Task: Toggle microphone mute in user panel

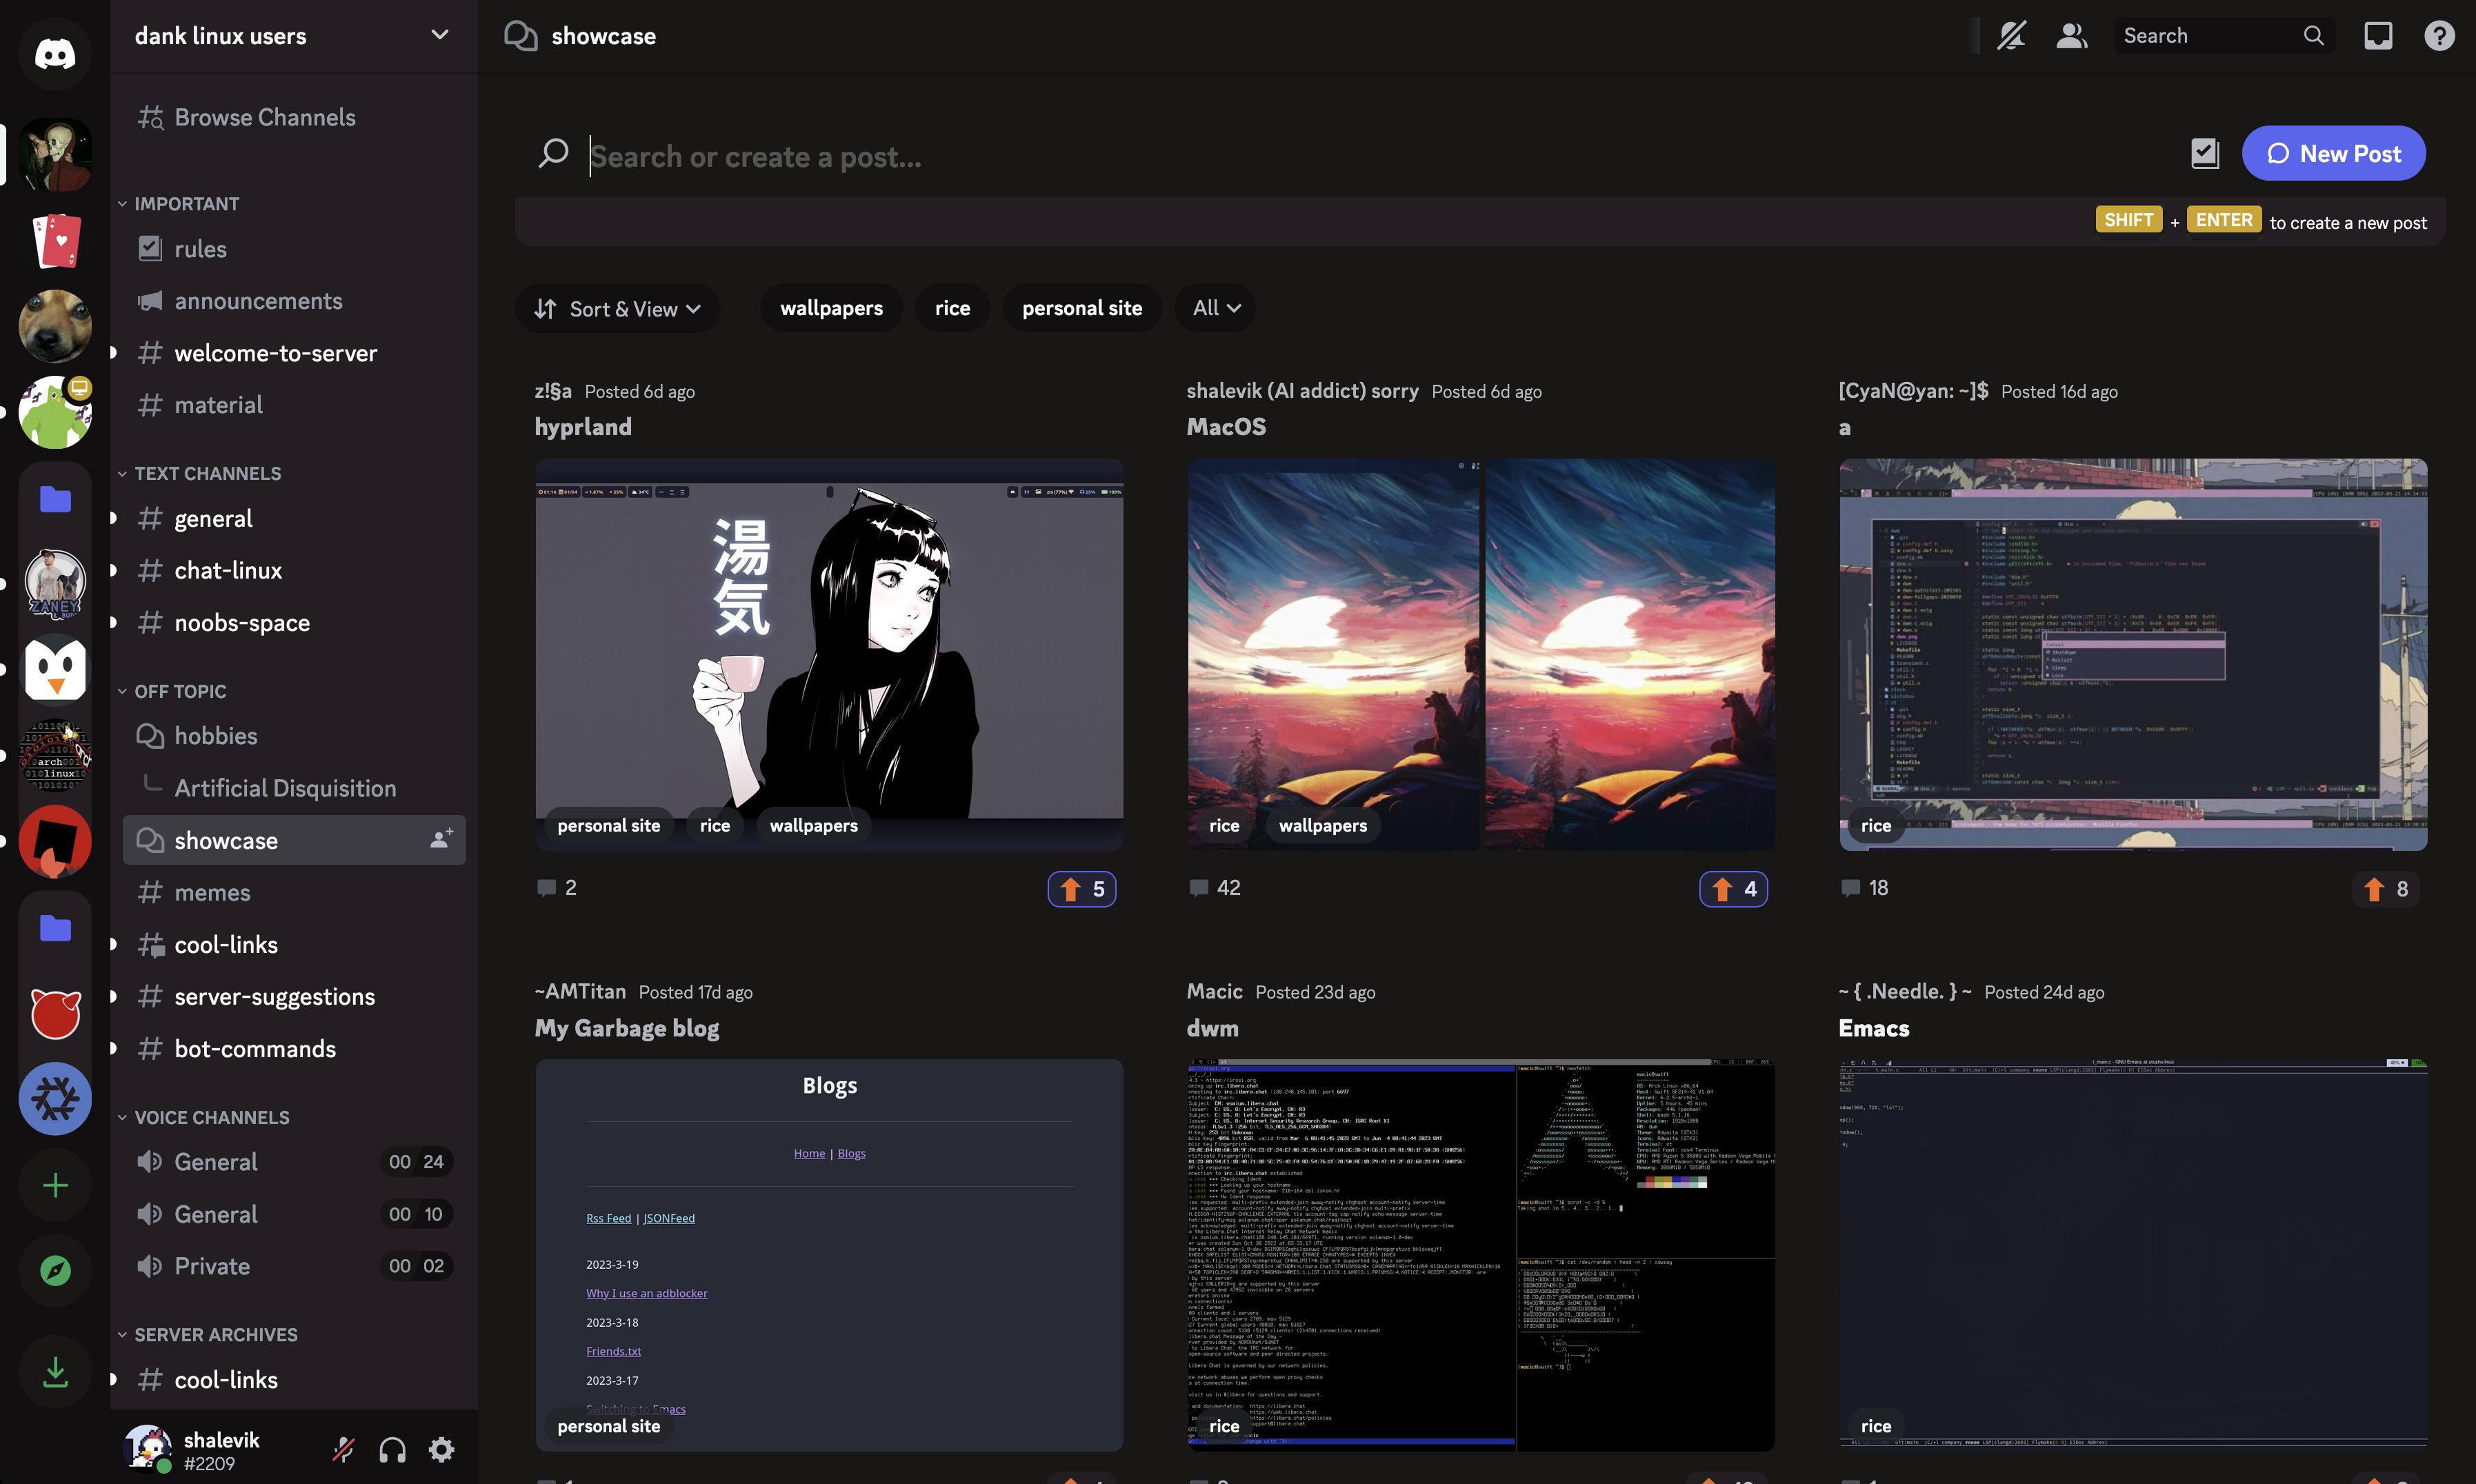Action: pos(343,1449)
